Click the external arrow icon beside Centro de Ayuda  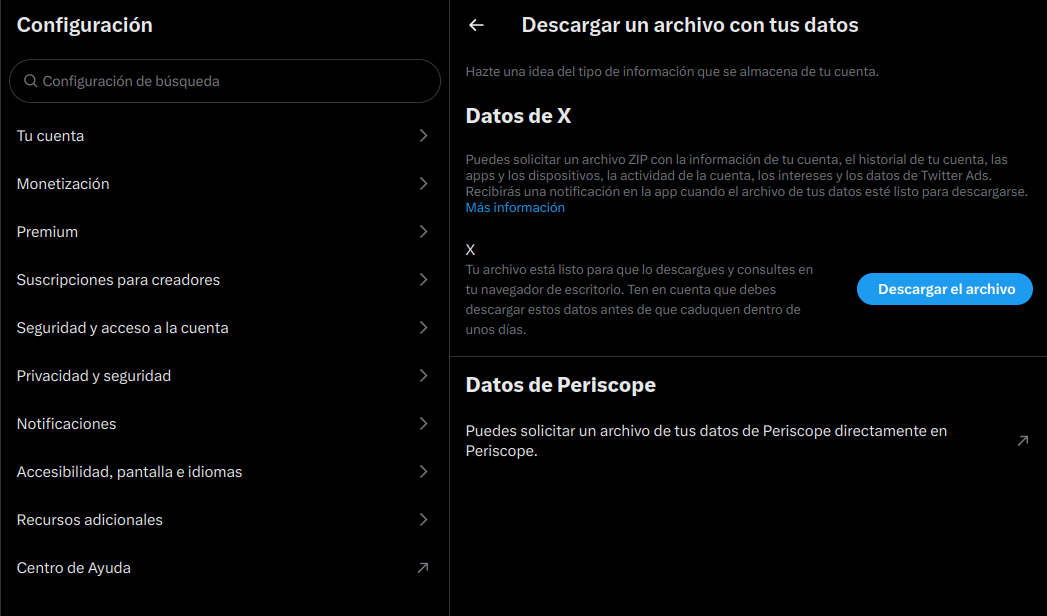pos(423,568)
